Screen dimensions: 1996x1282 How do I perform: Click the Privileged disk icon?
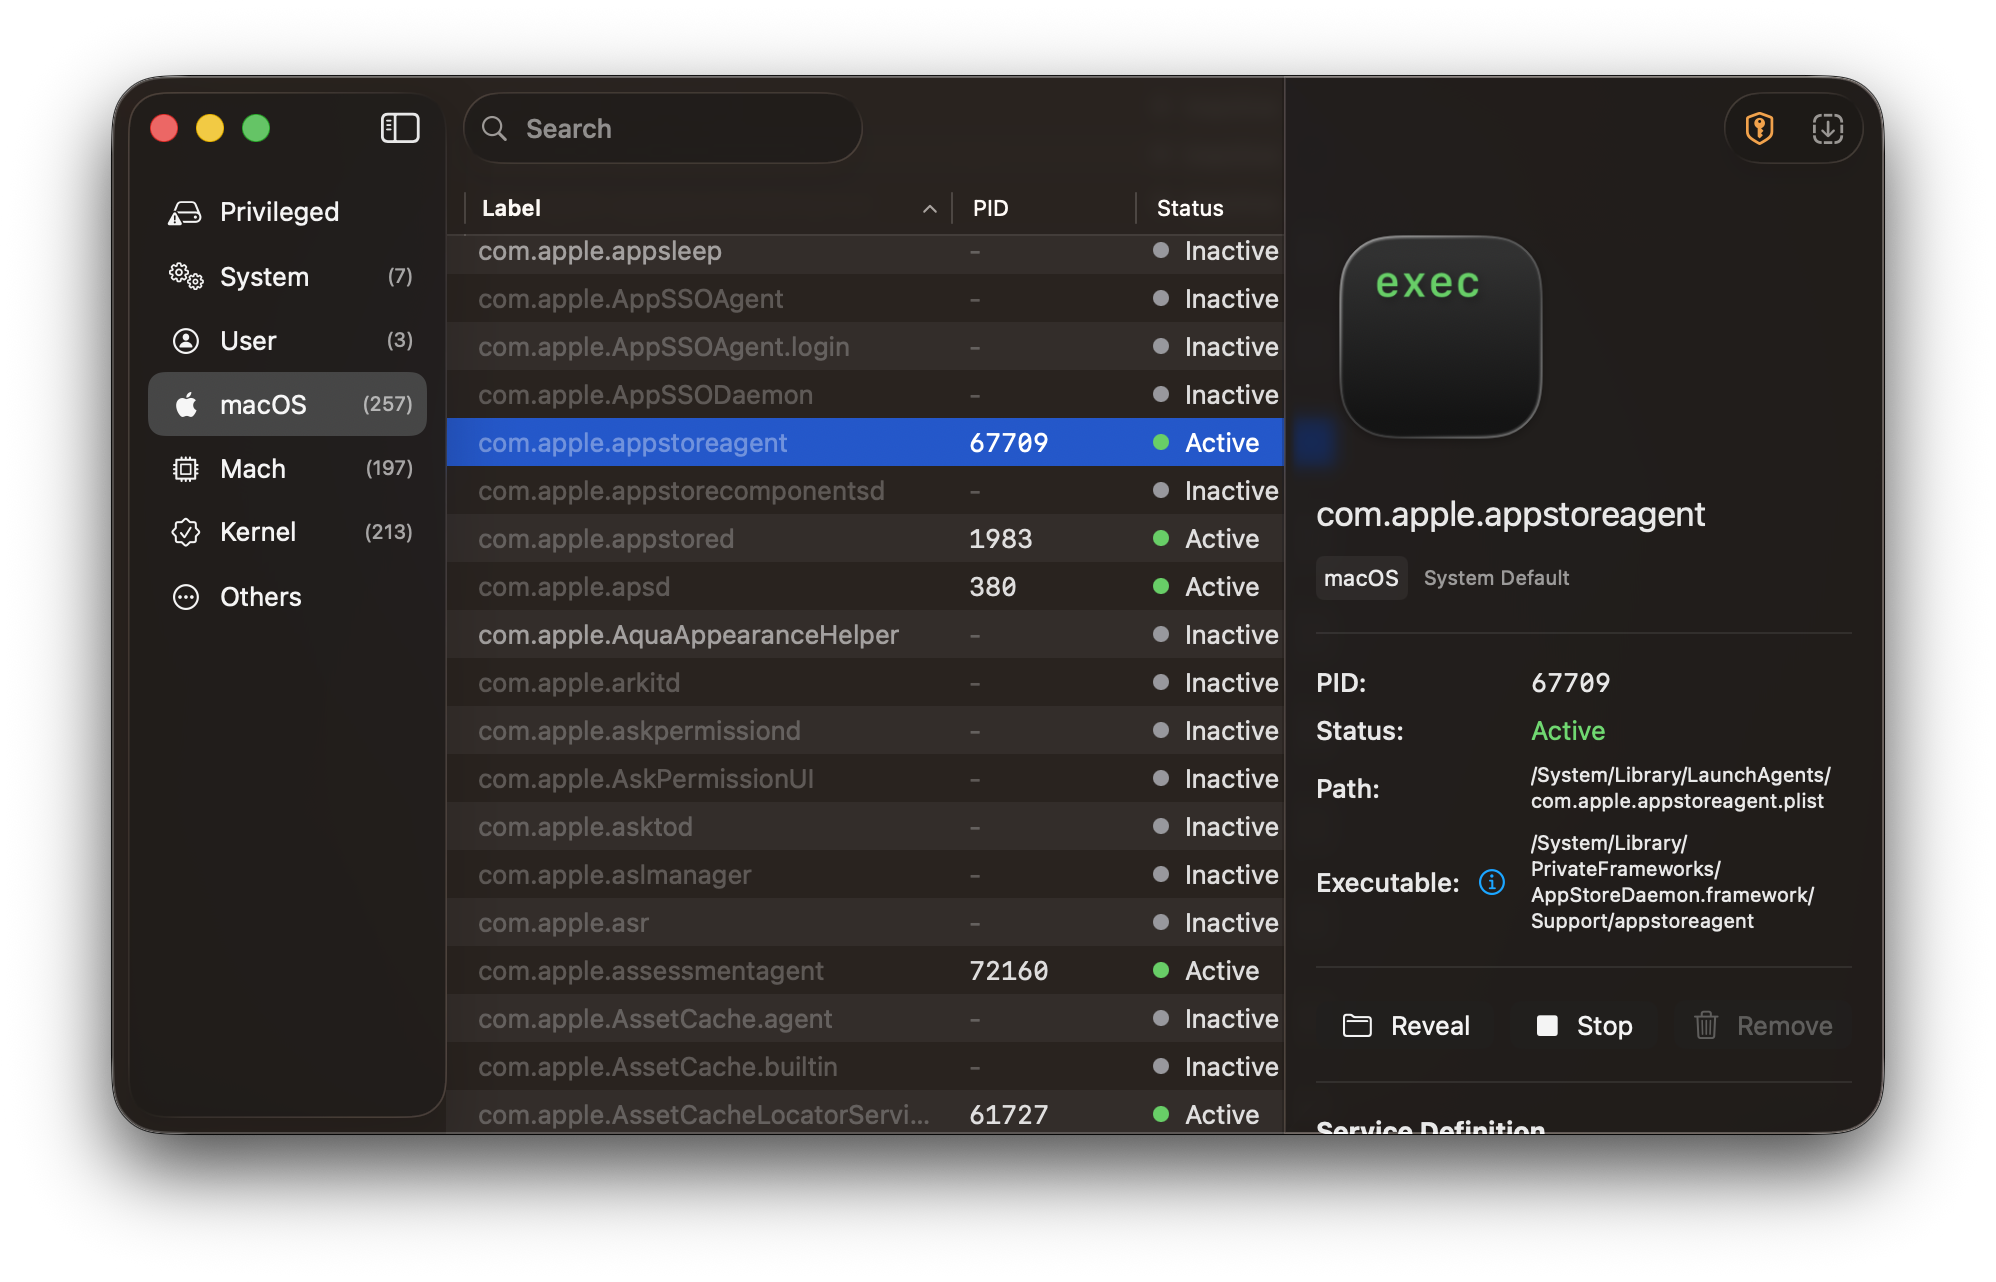184,211
